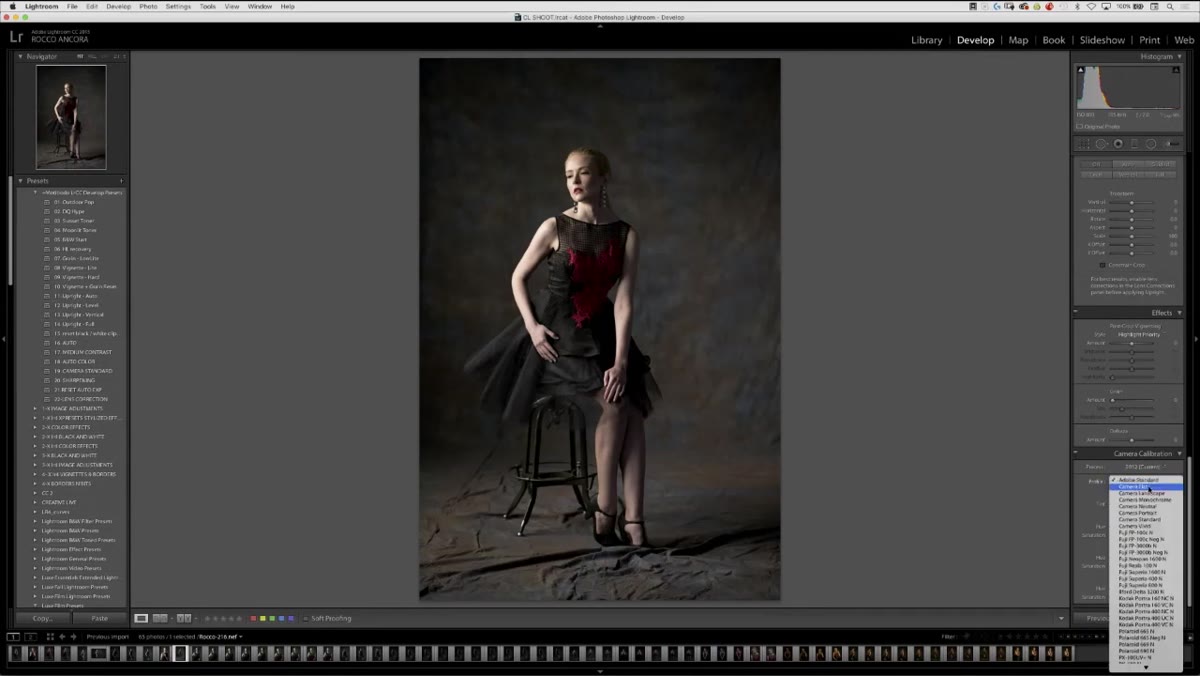1200x676 pixels.
Task: Select the Spot Removal tool icon
Action: pyautogui.click(x=1101, y=144)
